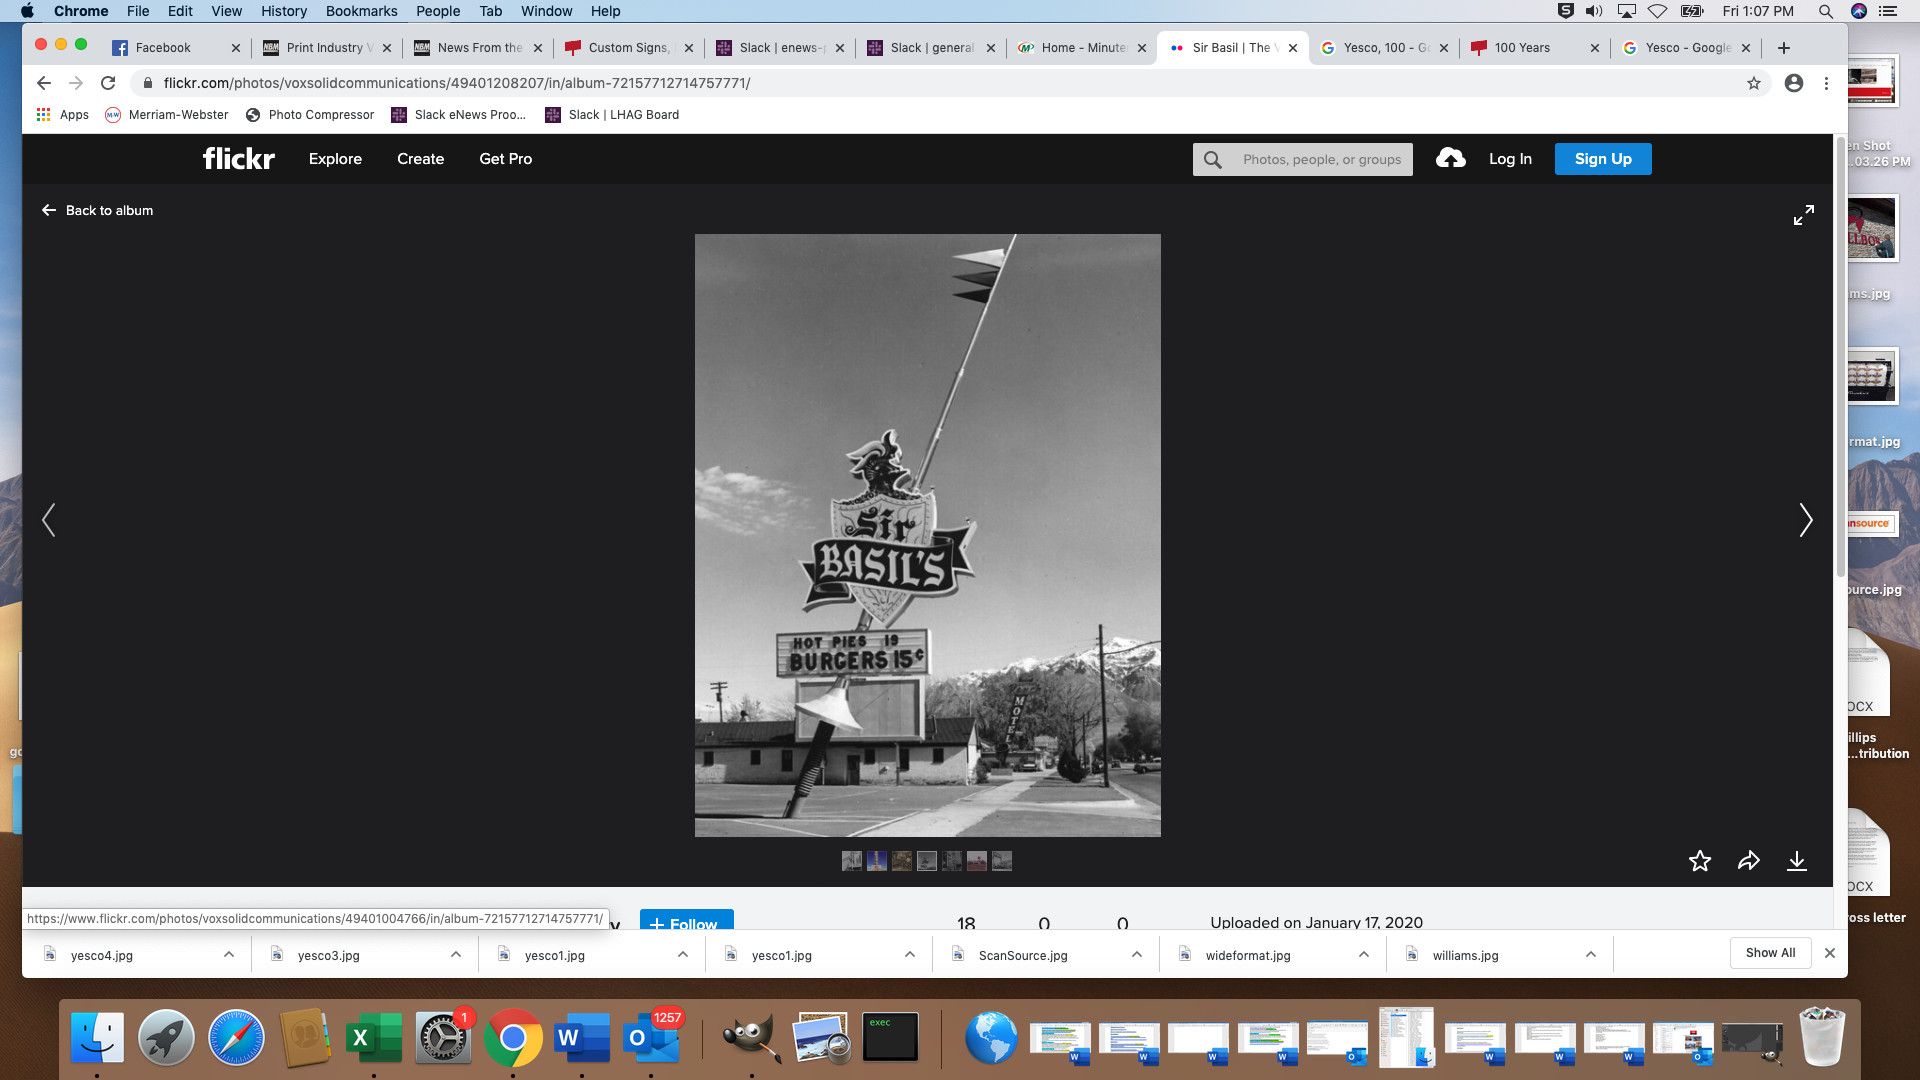Click the search magnifier in the Flickr search bar

(x=1212, y=159)
